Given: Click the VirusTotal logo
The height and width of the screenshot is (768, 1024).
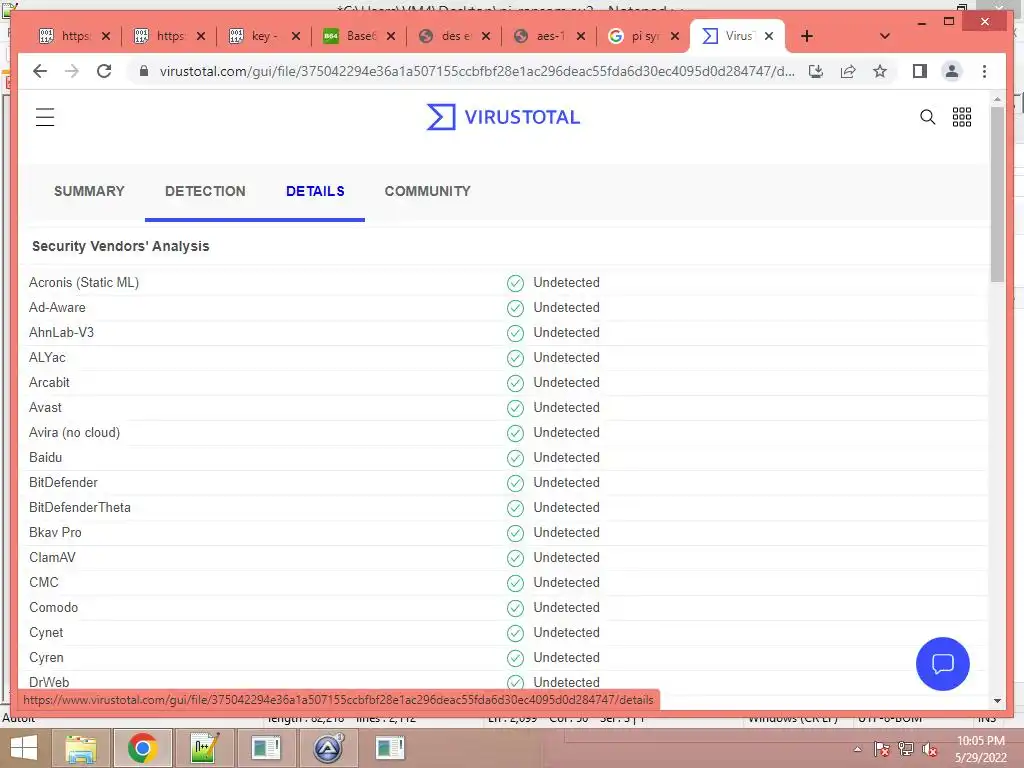Looking at the screenshot, I should (x=503, y=117).
